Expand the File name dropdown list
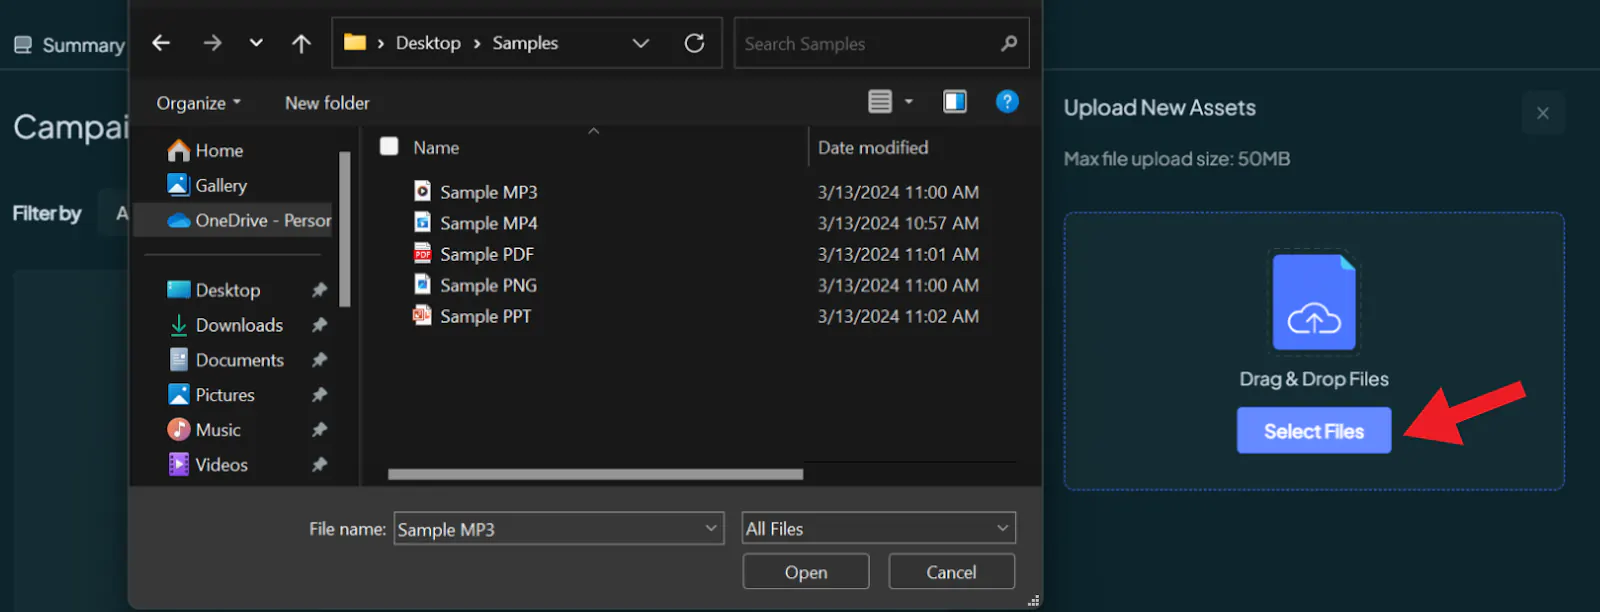 point(711,528)
